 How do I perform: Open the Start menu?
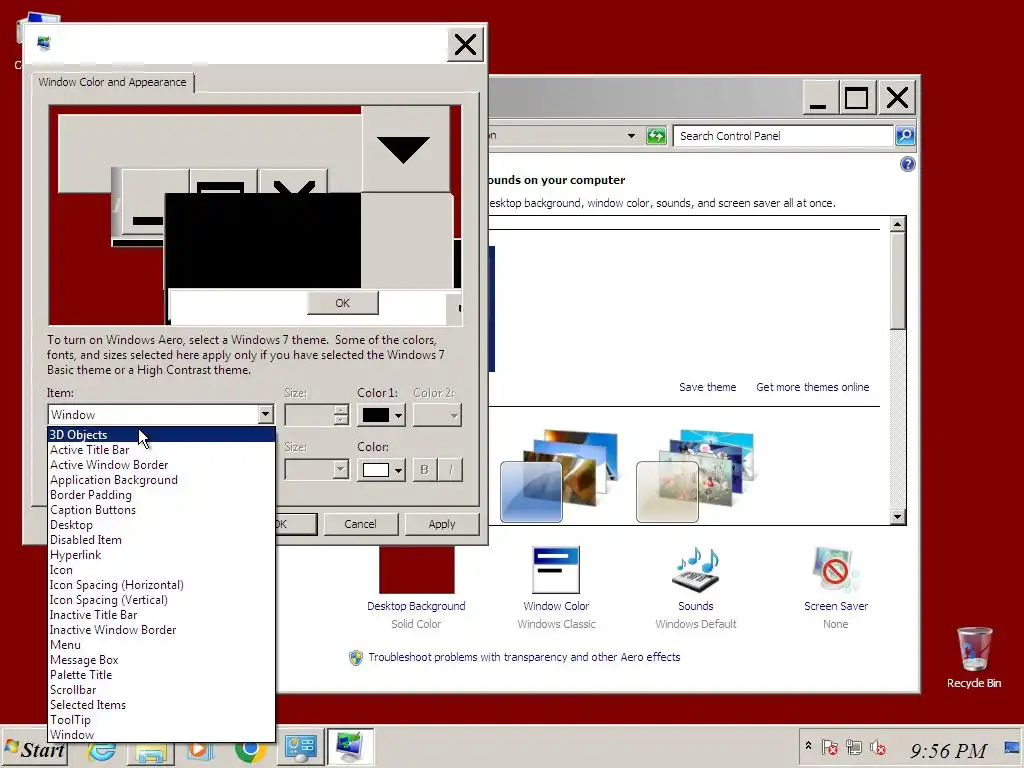click(x=35, y=749)
